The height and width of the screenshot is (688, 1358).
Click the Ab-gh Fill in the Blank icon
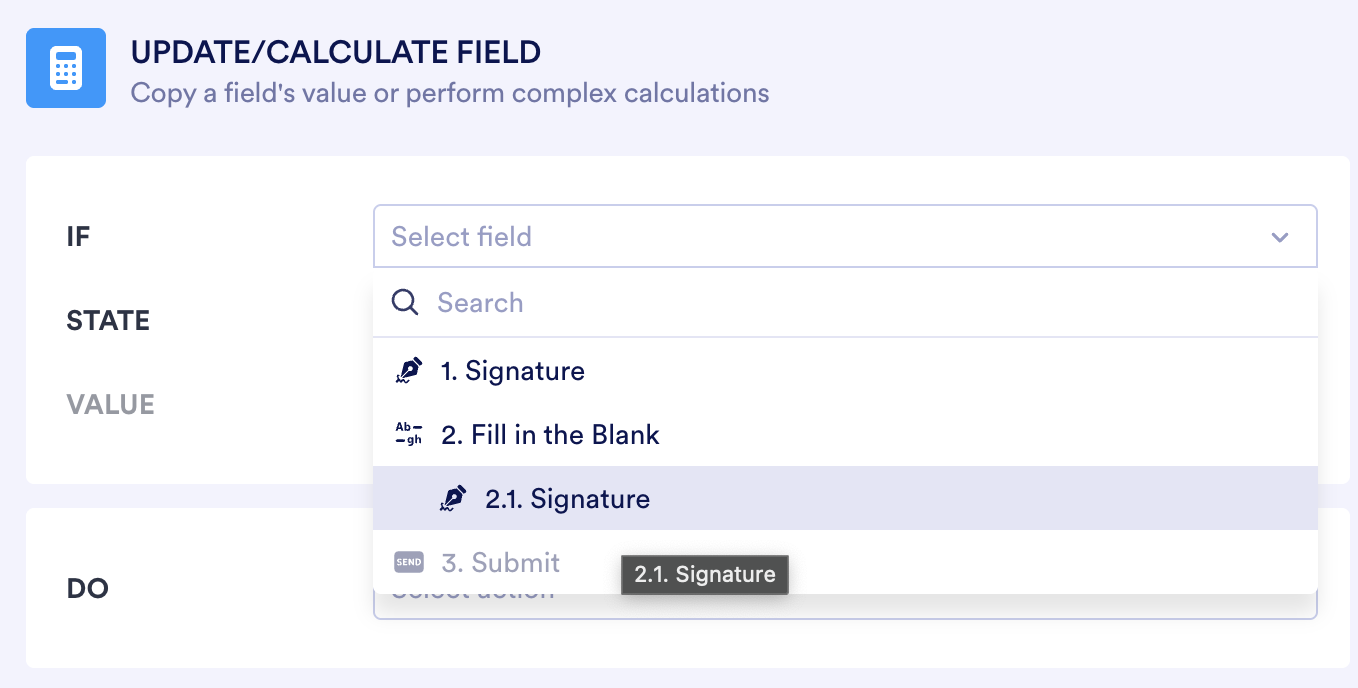pos(409,434)
